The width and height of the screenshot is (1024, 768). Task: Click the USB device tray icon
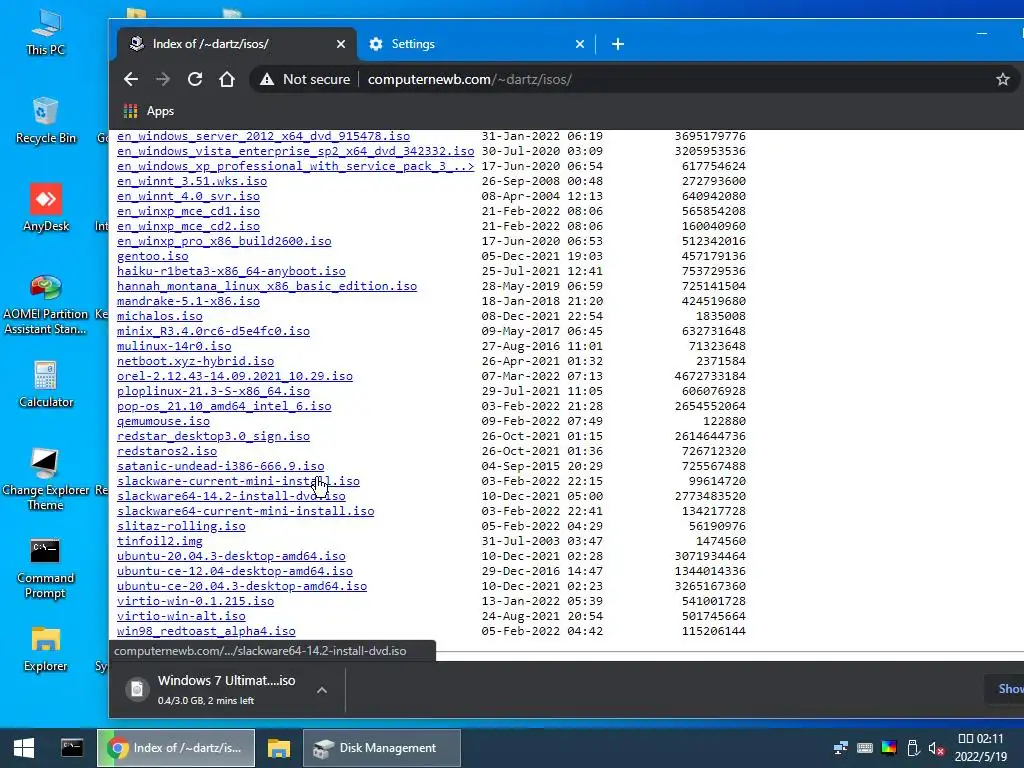click(x=913, y=748)
